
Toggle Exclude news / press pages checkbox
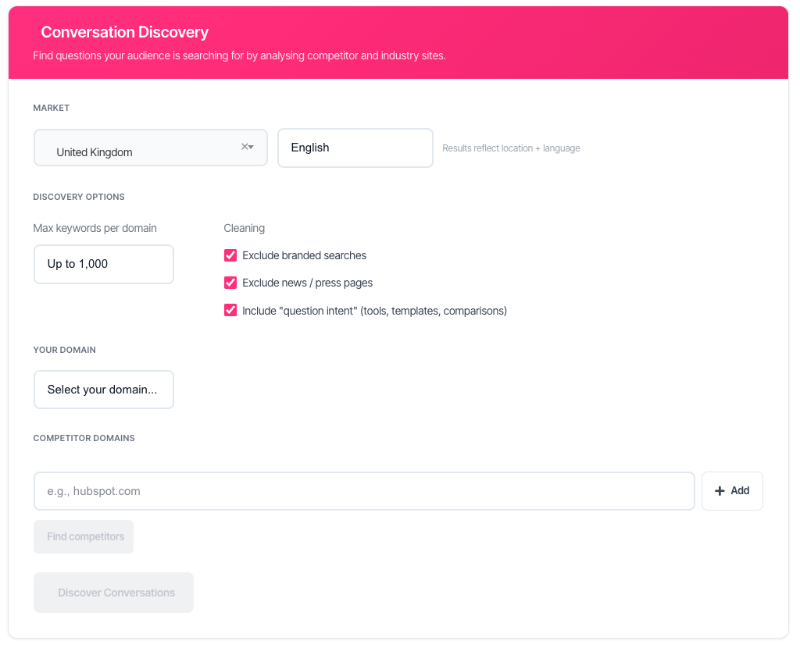coord(231,283)
